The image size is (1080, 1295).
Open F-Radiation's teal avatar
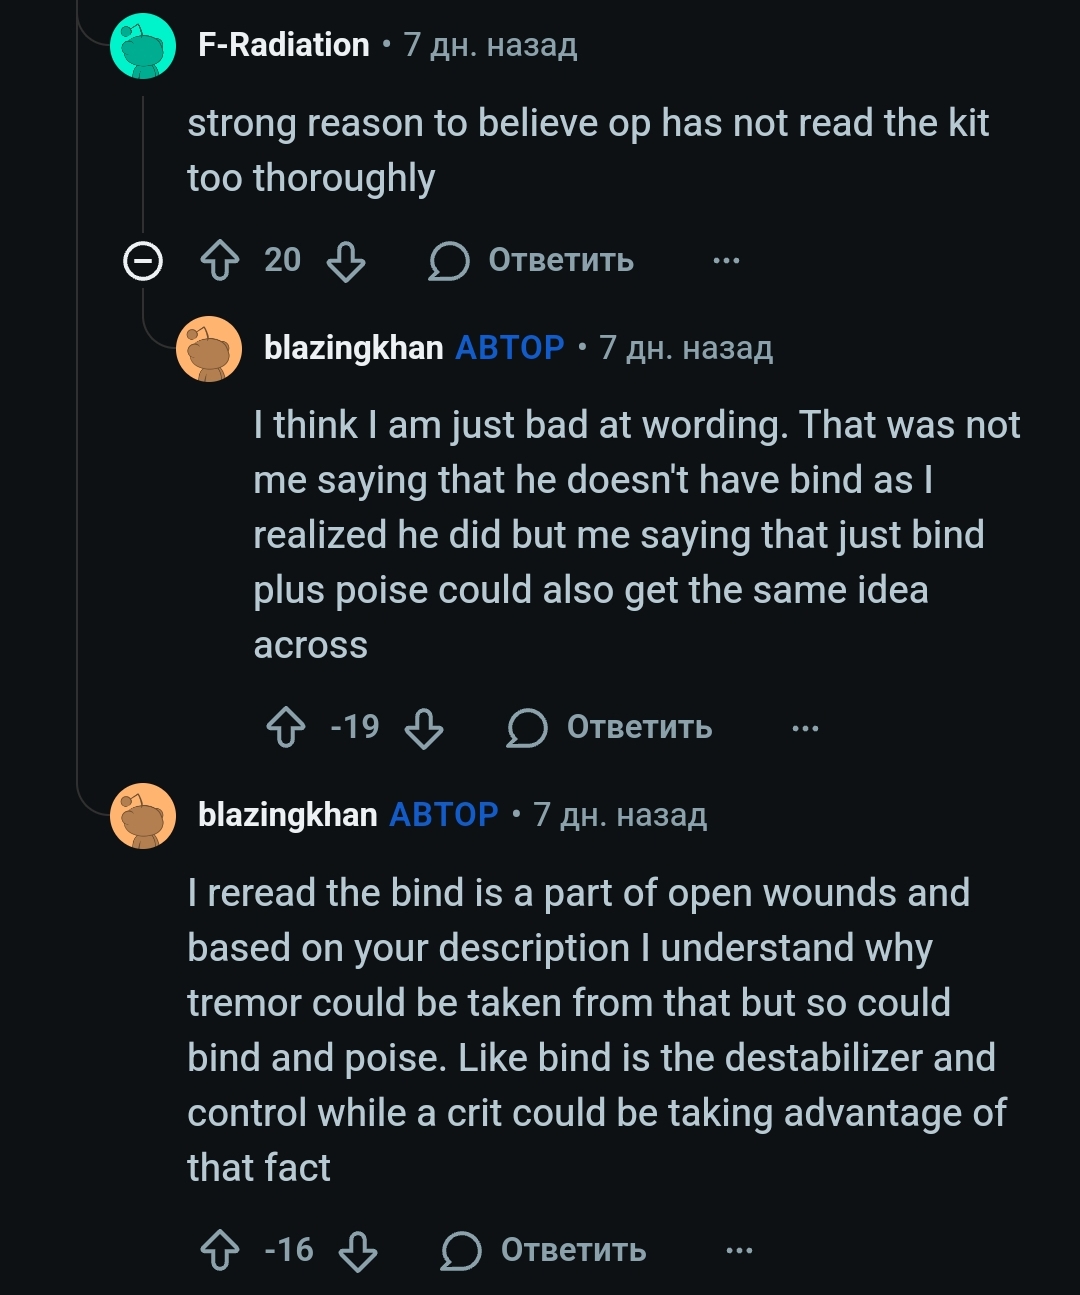tap(143, 46)
